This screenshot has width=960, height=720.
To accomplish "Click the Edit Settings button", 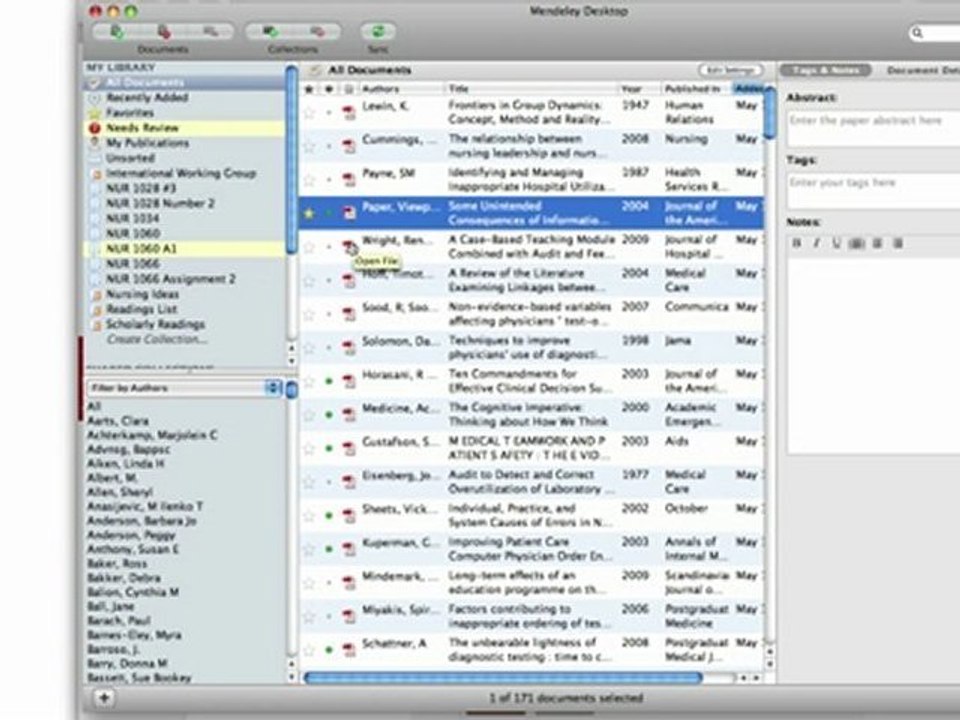I will [x=730, y=70].
